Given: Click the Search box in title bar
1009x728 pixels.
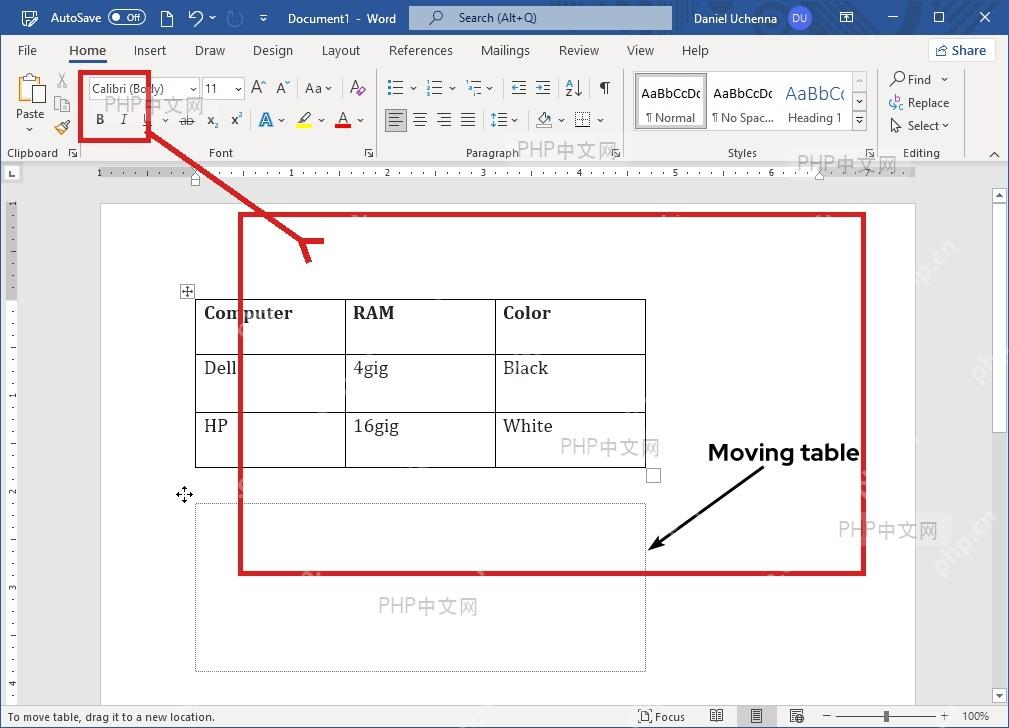Looking at the screenshot, I should tap(541, 17).
